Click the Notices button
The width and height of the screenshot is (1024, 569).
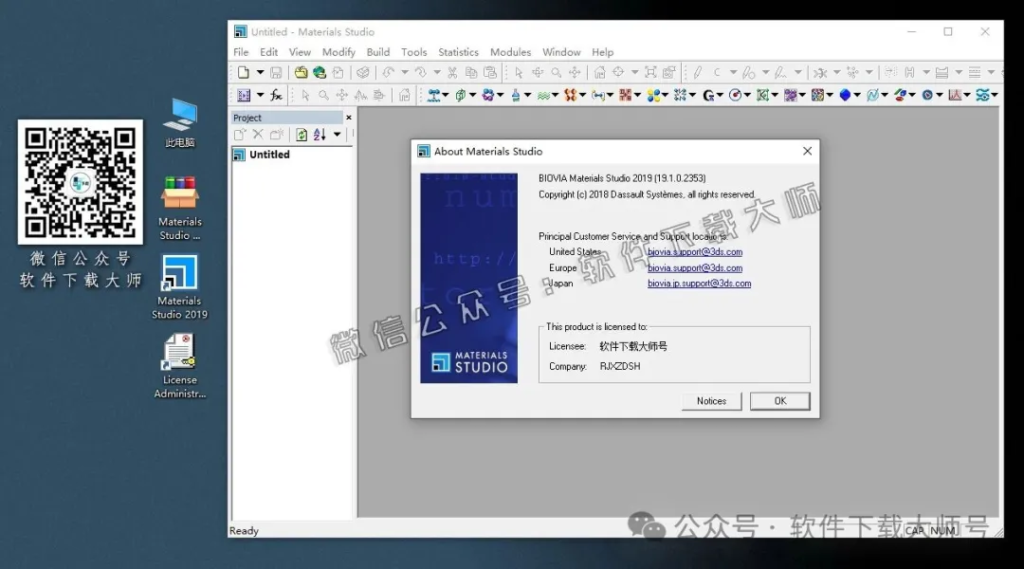pyautogui.click(x=711, y=401)
